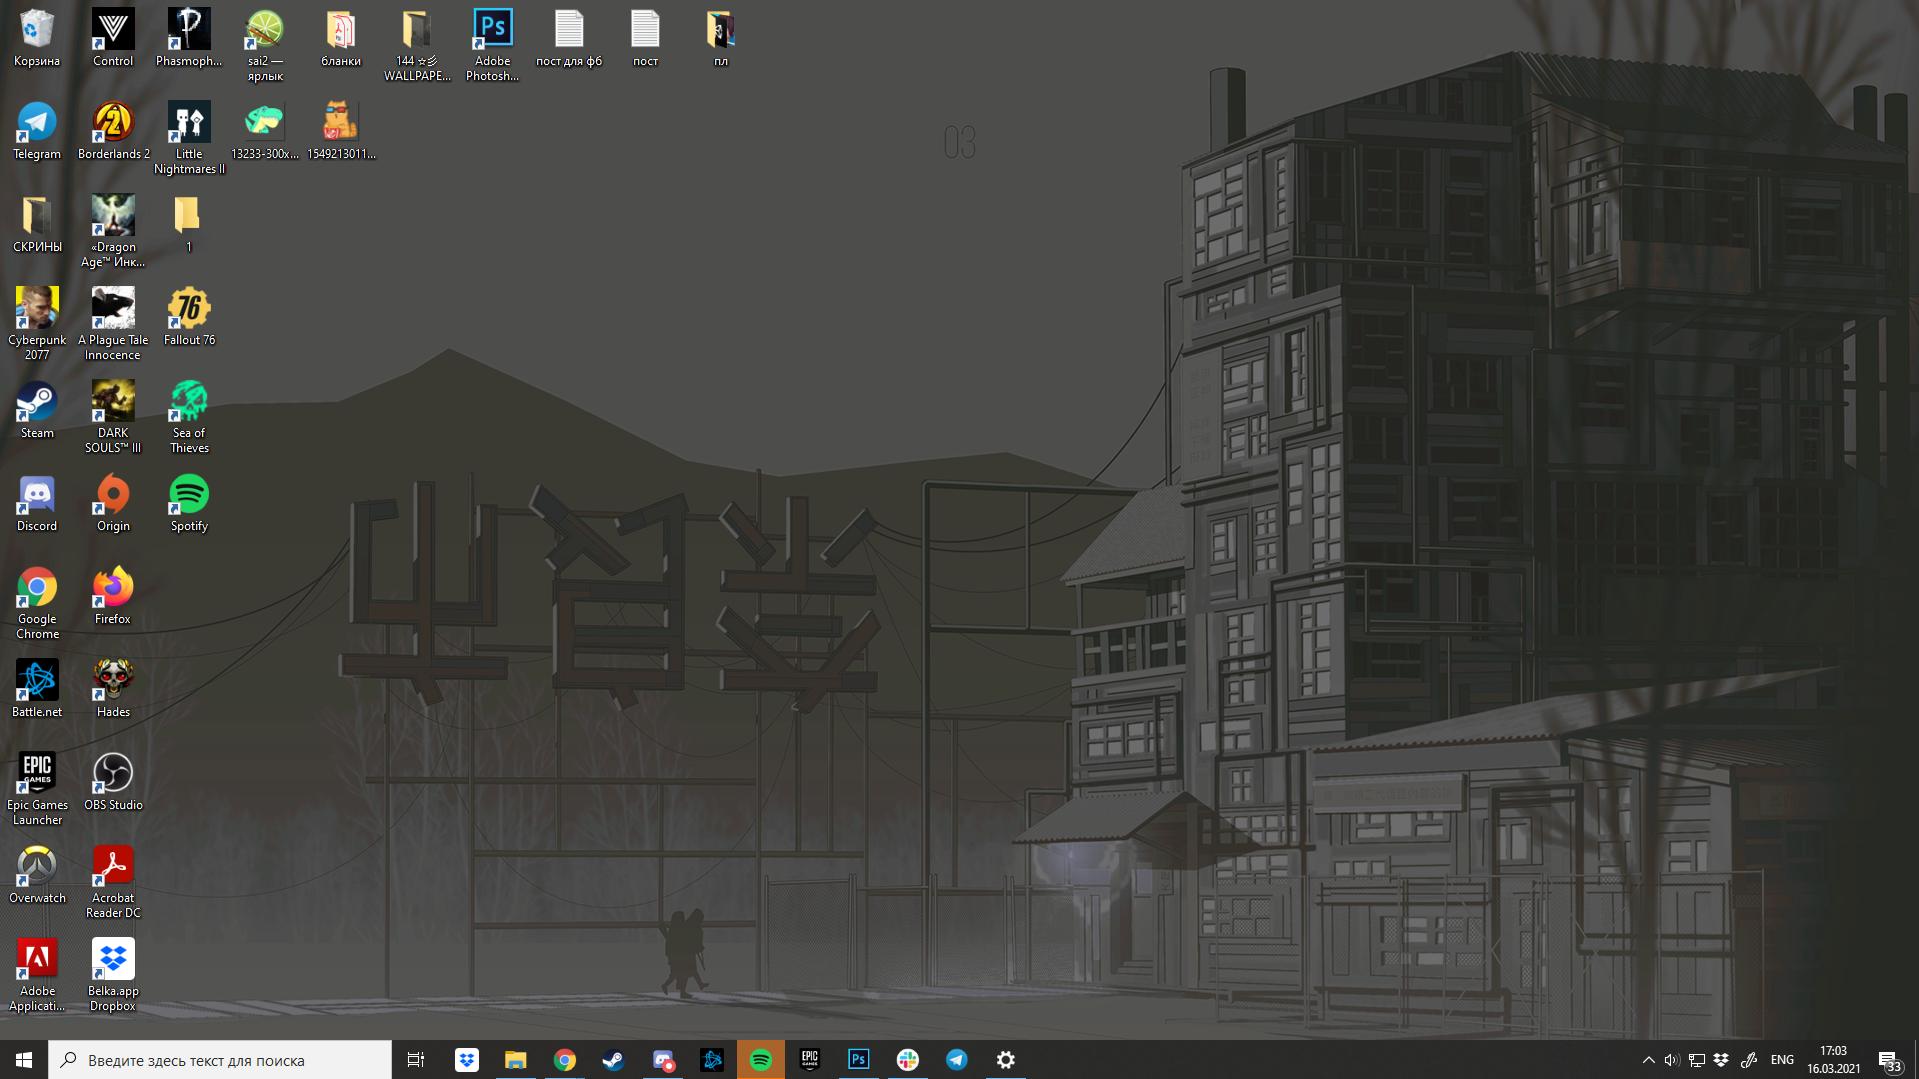This screenshot has height=1079, width=1919.
Task: Select the Epic Games Launcher desktop shortcut
Action: coord(37,790)
